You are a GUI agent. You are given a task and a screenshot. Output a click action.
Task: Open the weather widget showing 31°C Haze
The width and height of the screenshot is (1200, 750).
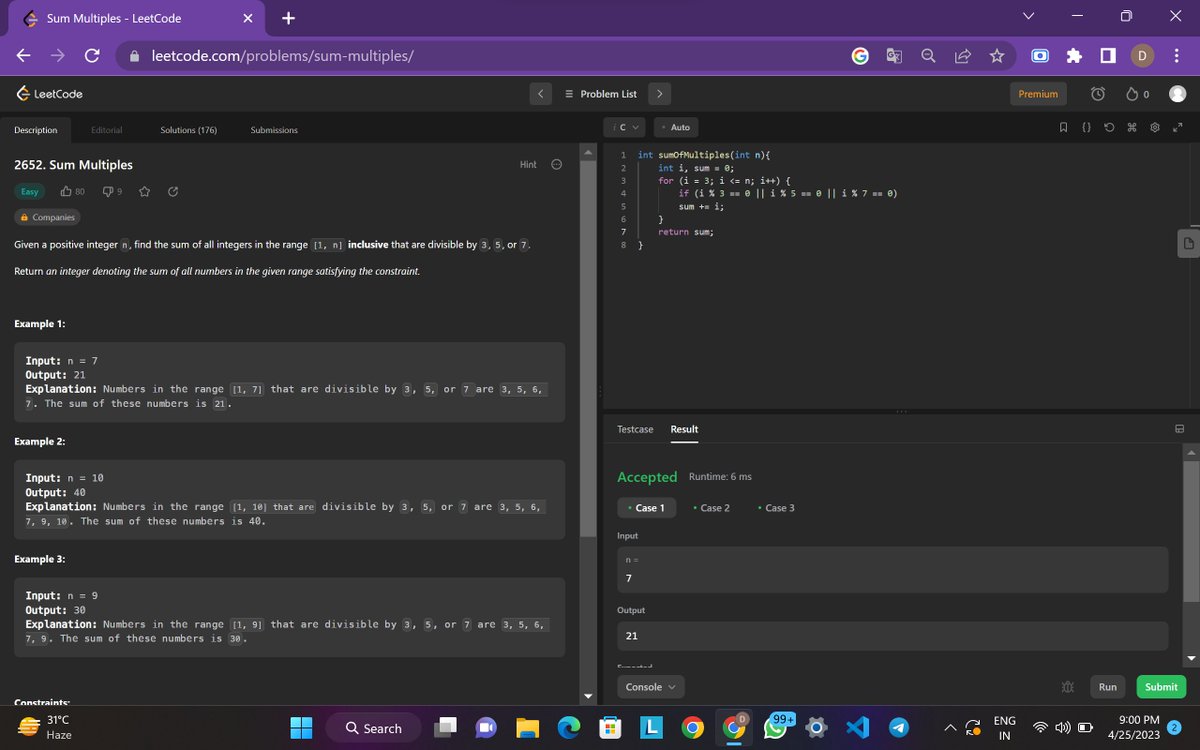[45, 727]
